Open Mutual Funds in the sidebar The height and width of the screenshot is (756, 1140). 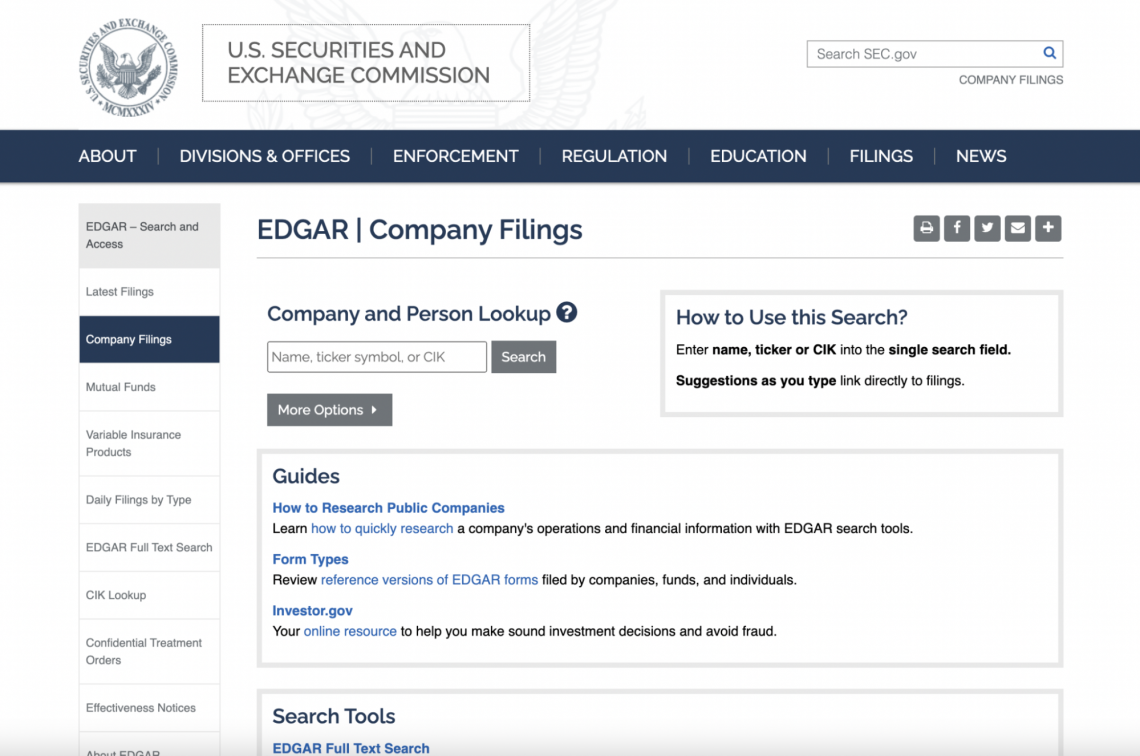[x=149, y=387]
